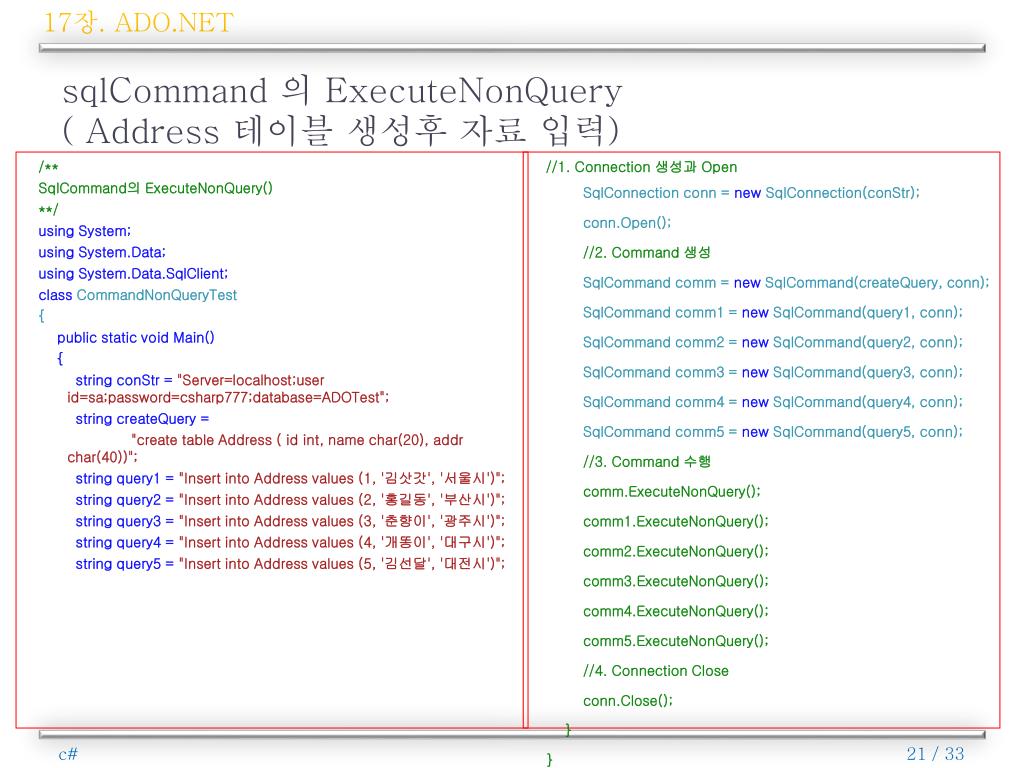Click the 'id=sa;password=csharp777;database=ADOTest' string

coord(228,398)
